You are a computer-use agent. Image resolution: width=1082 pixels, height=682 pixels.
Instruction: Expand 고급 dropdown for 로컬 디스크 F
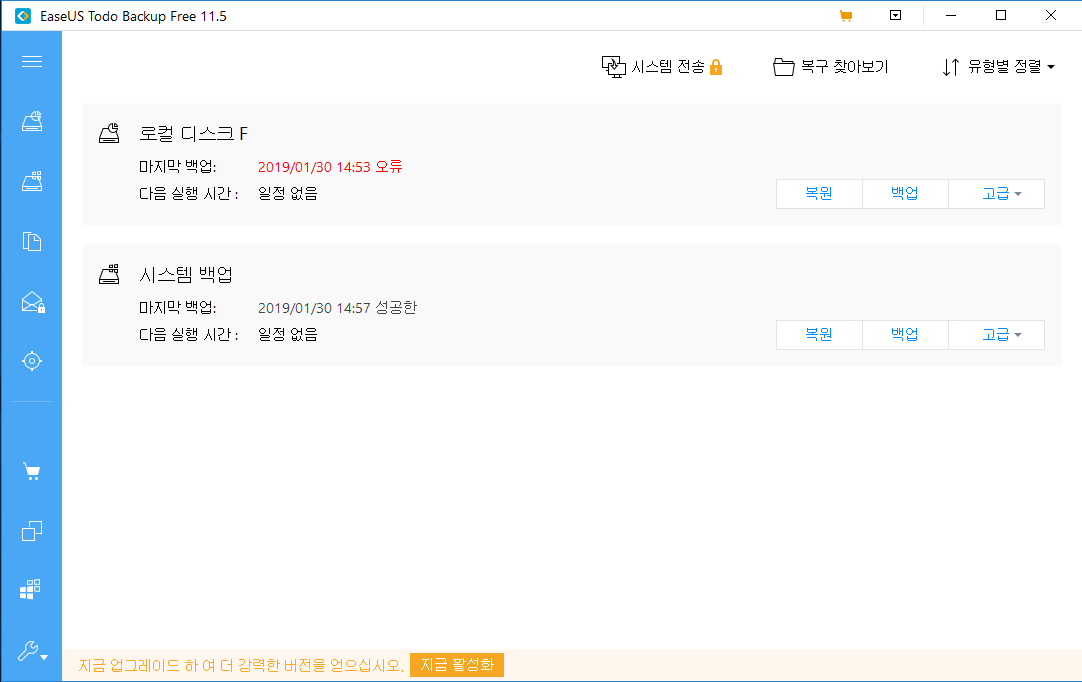coord(996,194)
